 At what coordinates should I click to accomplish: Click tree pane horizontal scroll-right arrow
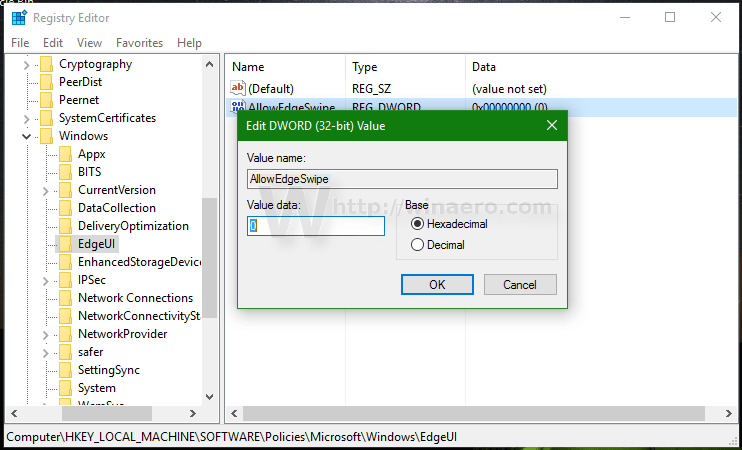point(193,413)
